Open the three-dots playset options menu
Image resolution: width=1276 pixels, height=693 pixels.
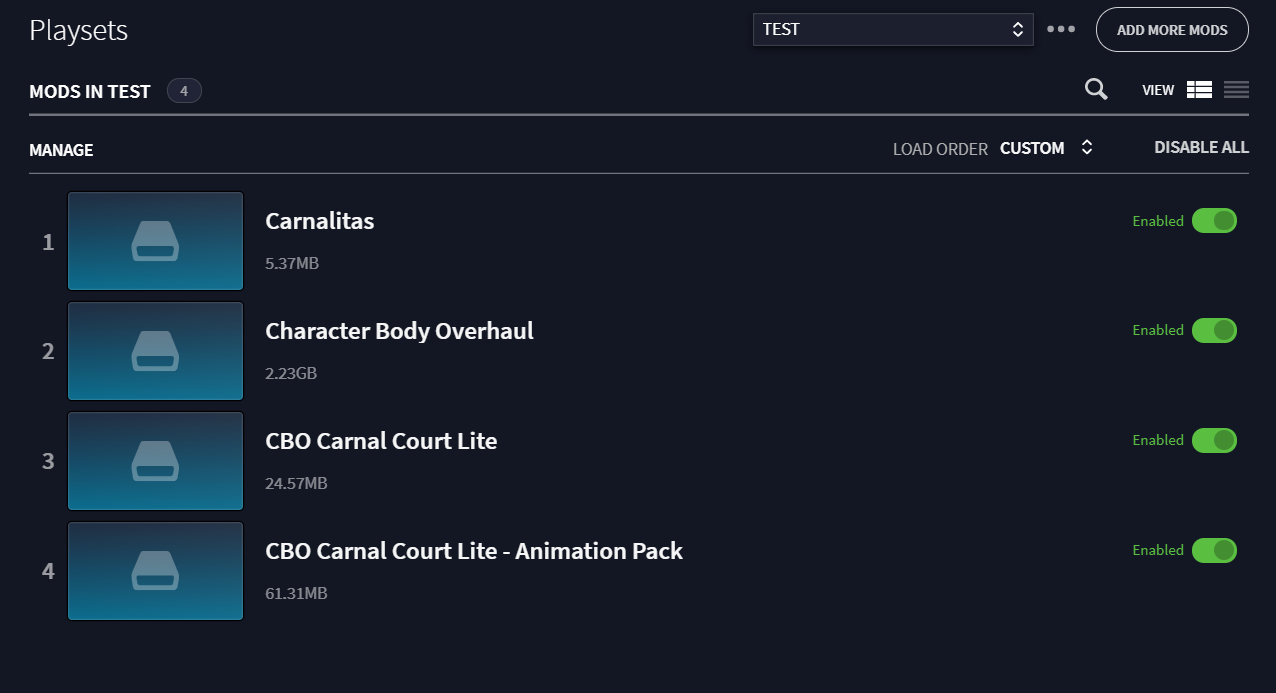click(x=1061, y=29)
